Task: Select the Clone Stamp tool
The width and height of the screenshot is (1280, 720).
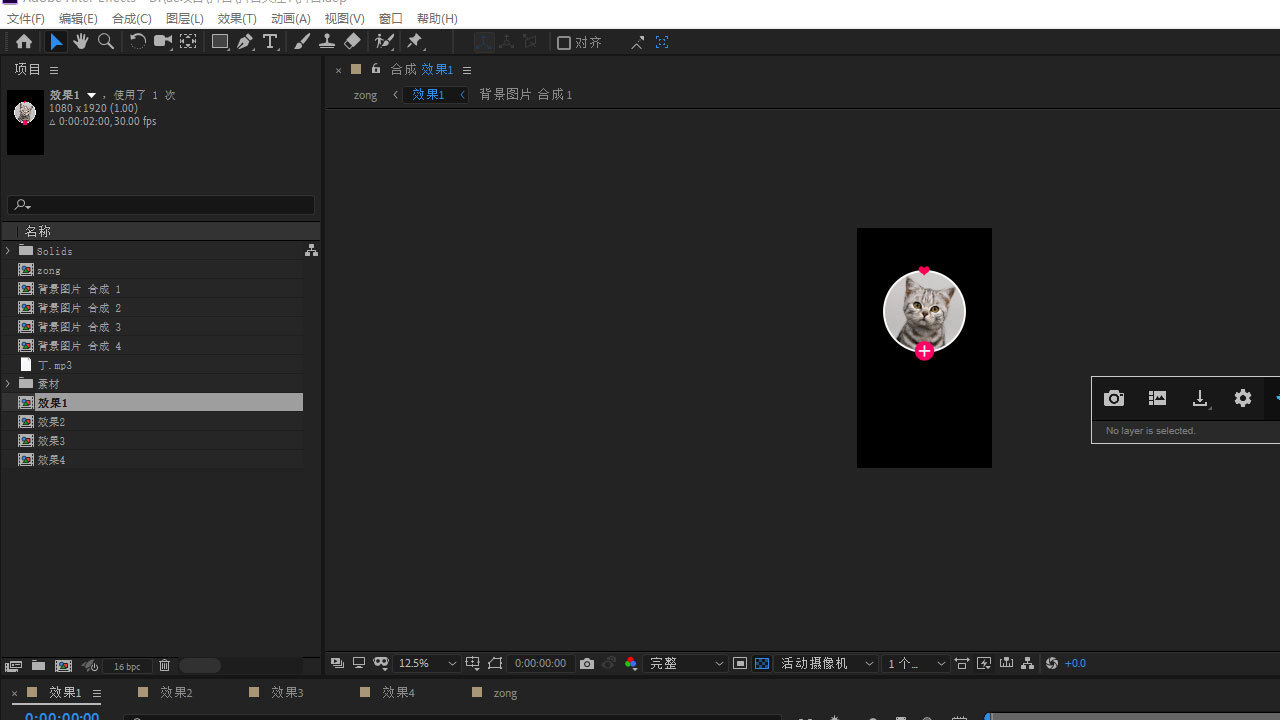Action: (x=327, y=42)
